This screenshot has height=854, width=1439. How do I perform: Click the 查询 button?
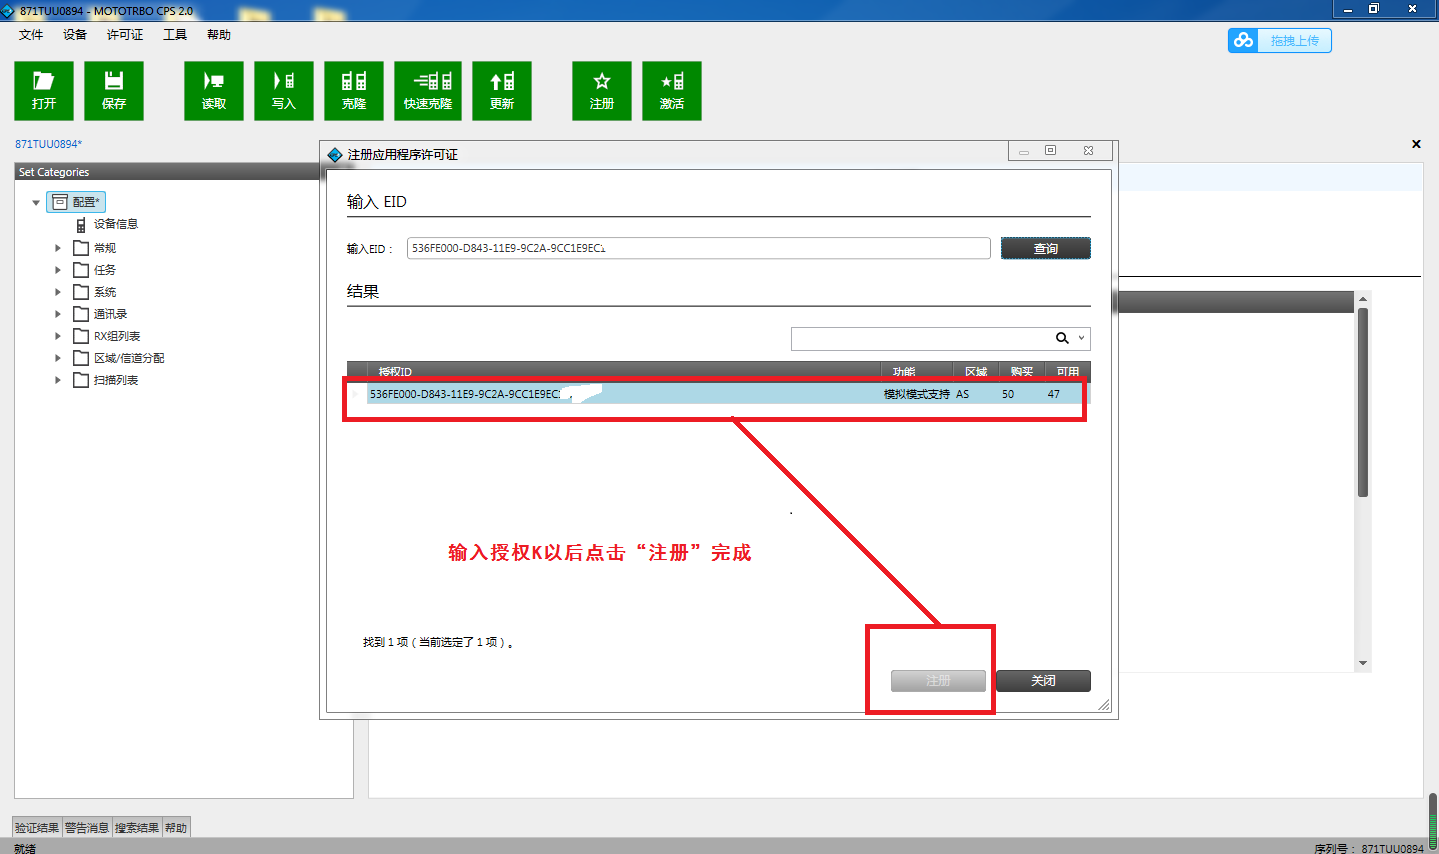pyautogui.click(x=1045, y=248)
